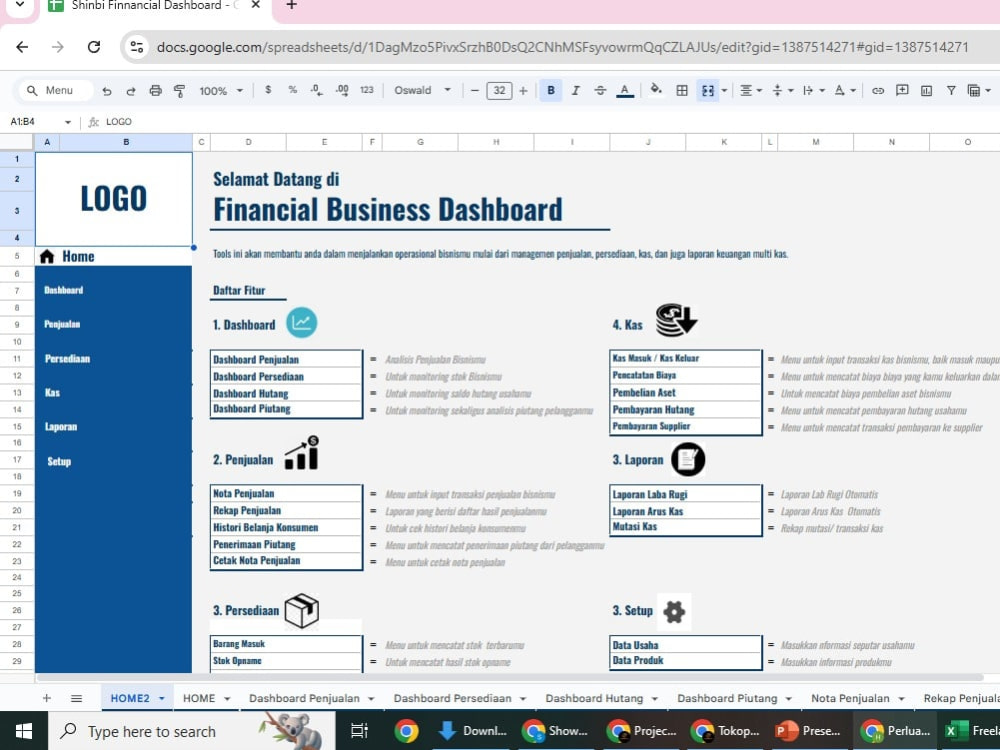The width and height of the screenshot is (1000, 750).
Task: Open the text color picker
Action: [625, 91]
